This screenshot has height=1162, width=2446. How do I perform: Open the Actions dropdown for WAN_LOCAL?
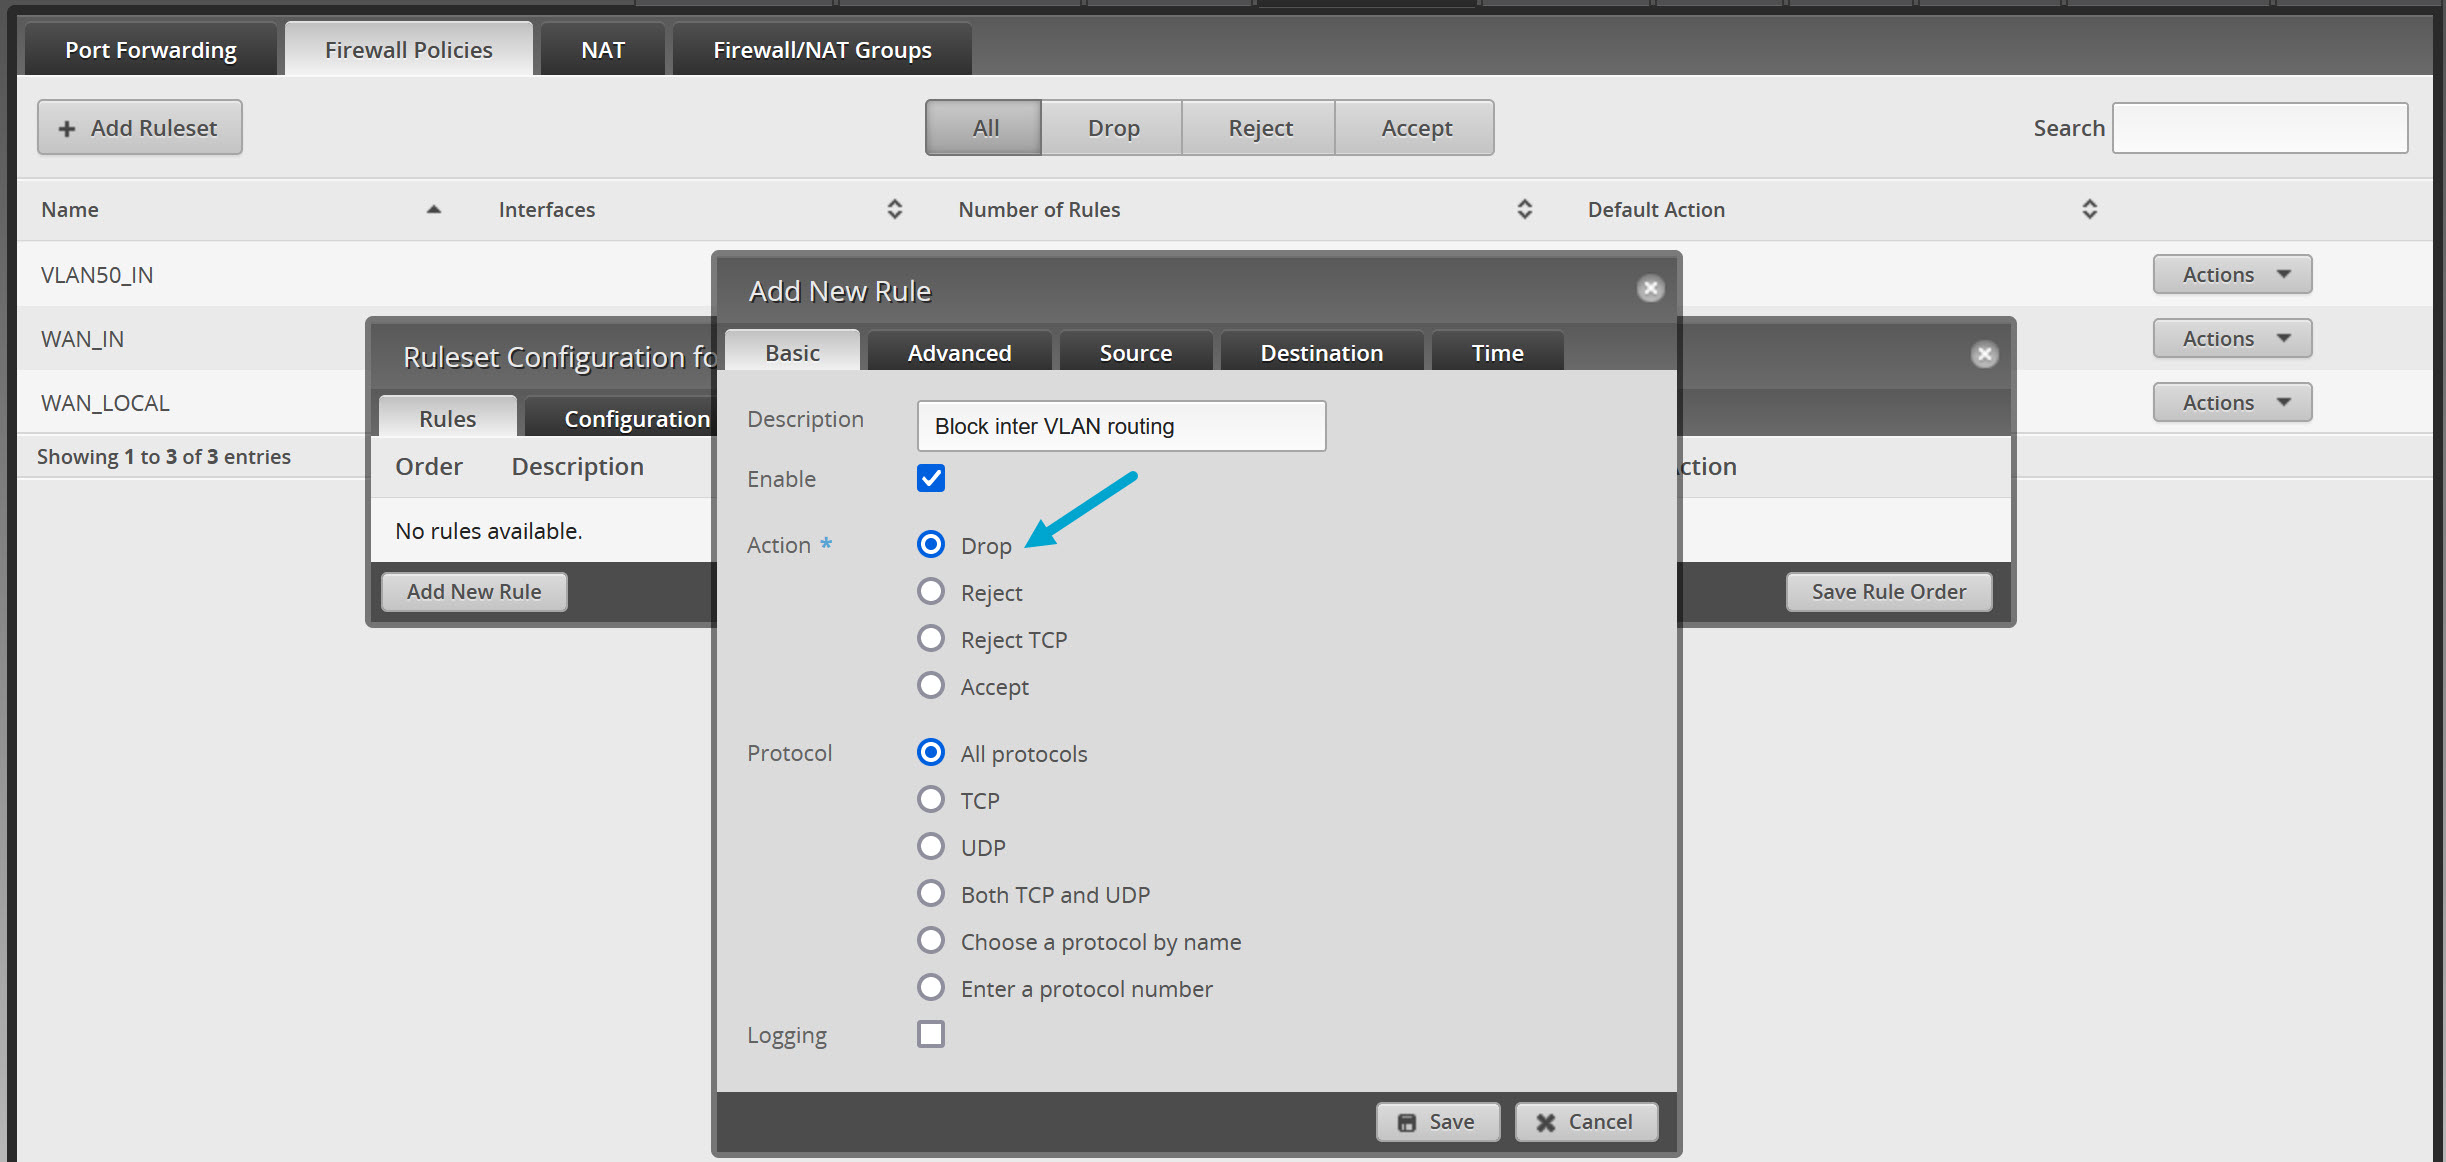(x=2231, y=402)
